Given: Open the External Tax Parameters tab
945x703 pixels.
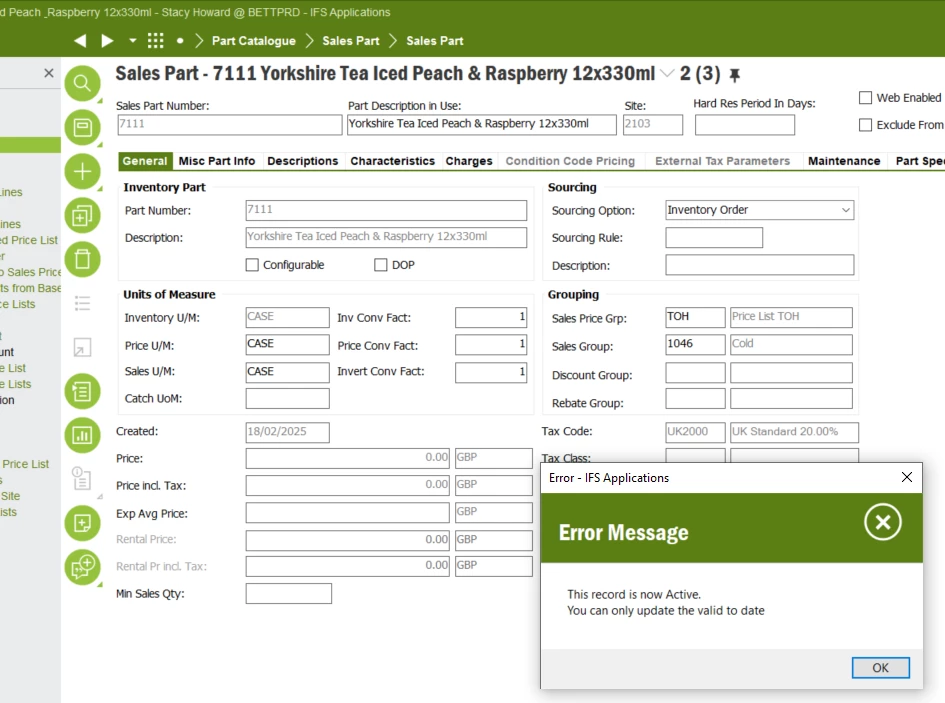Looking at the screenshot, I should [722, 161].
